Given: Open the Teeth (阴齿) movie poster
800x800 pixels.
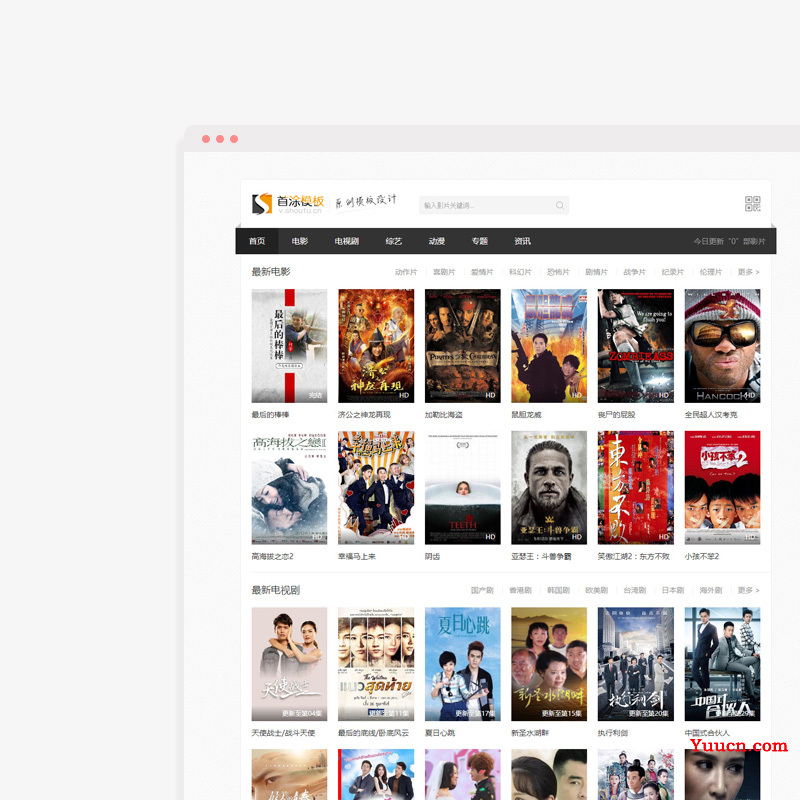Looking at the screenshot, I should tap(463, 488).
